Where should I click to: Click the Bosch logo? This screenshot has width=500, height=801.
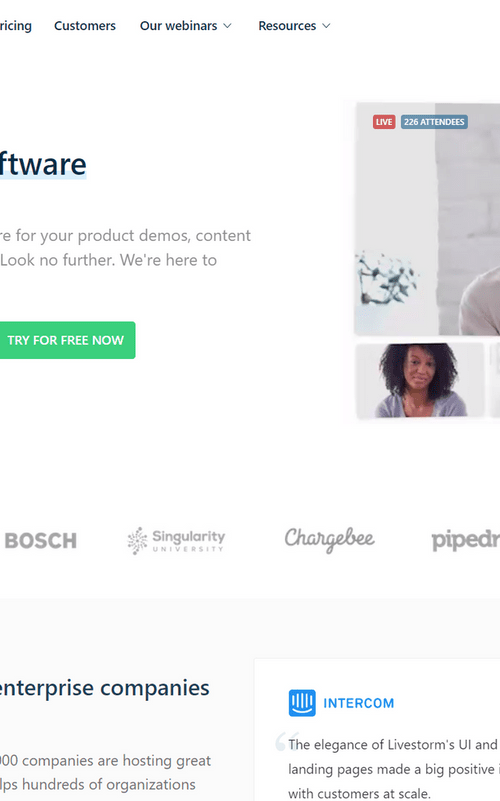click(x=40, y=540)
